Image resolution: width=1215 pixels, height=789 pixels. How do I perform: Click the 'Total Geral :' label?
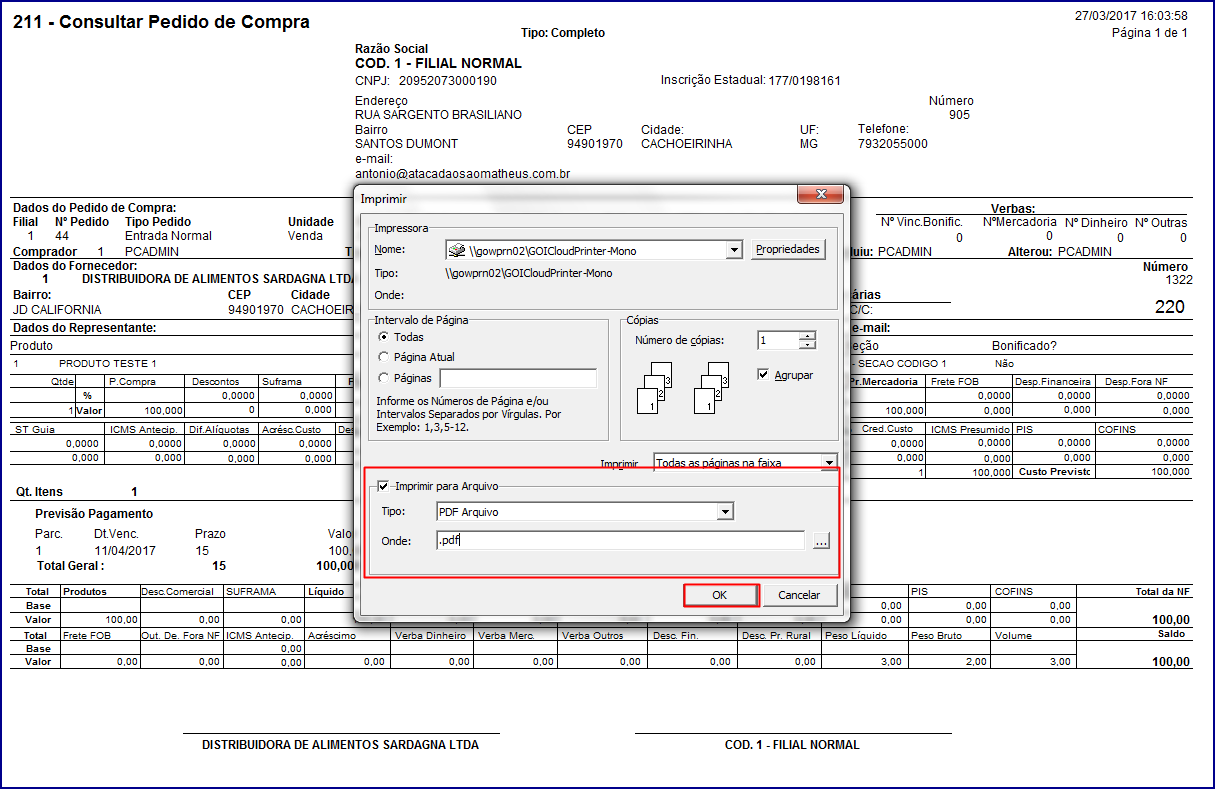pyautogui.click(x=70, y=565)
